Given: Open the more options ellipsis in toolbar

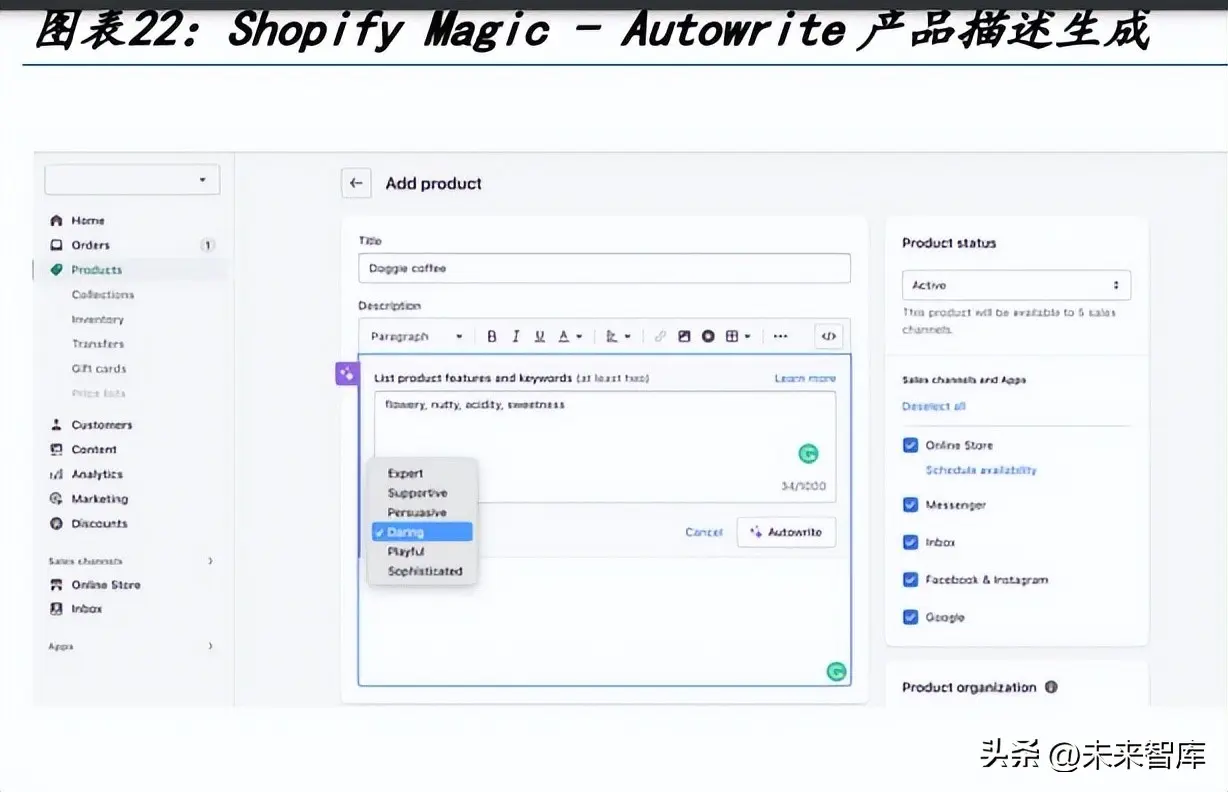Looking at the screenshot, I should [x=780, y=337].
